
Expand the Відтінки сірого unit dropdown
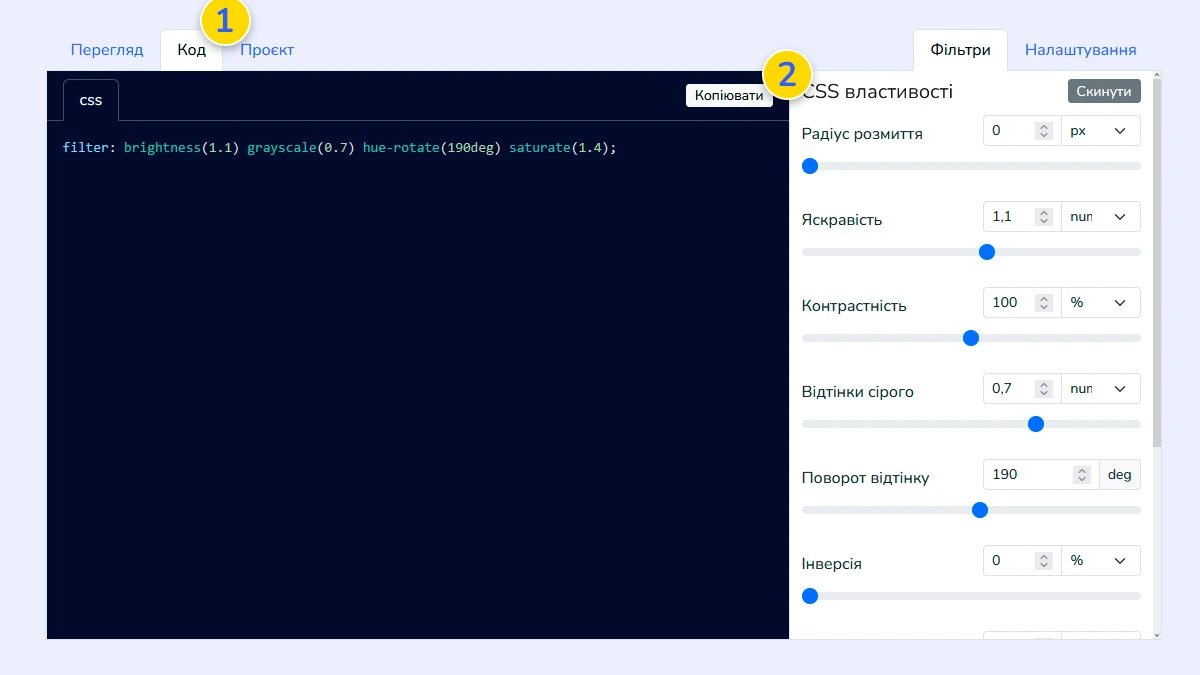(x=1100, y=389)
